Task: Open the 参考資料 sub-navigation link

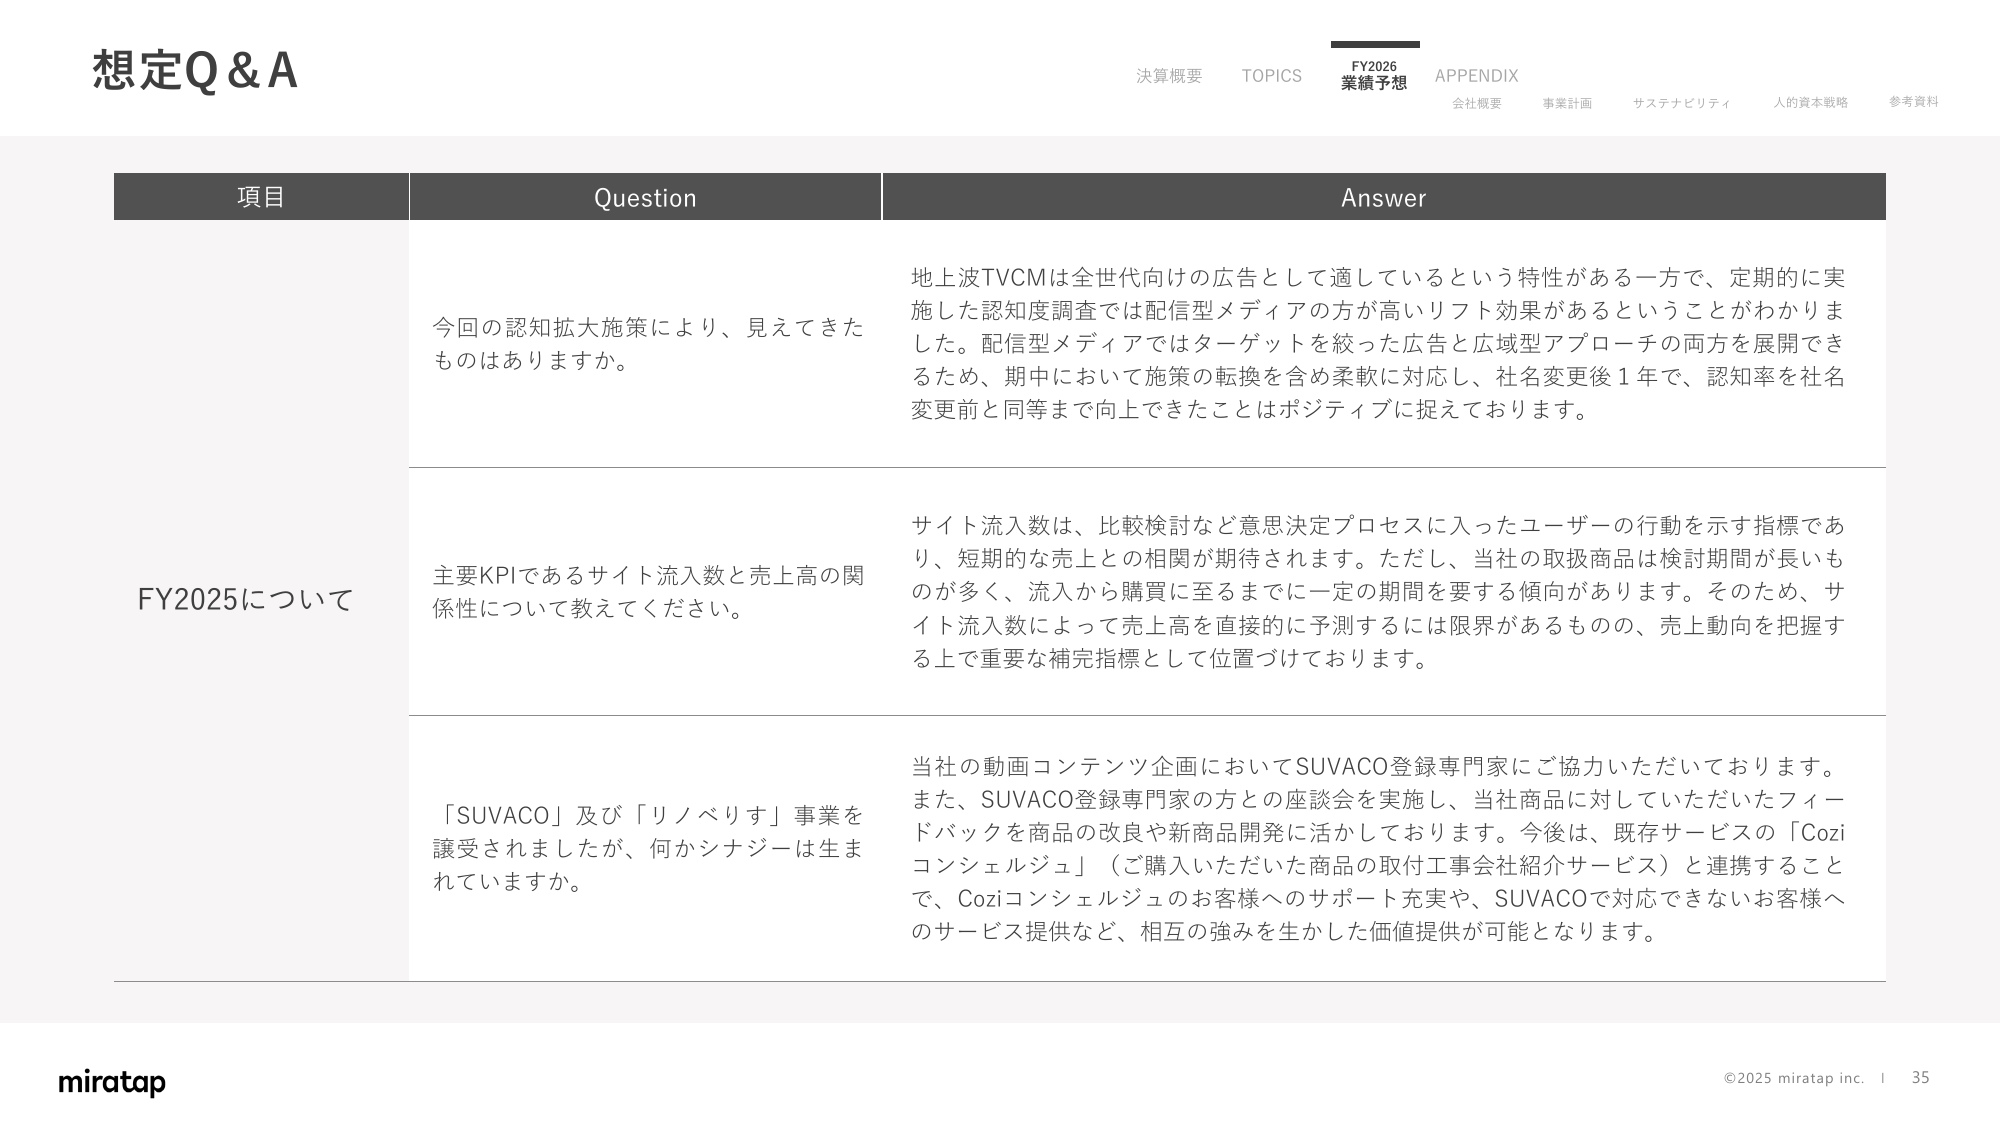Action: pos(1913,102)
